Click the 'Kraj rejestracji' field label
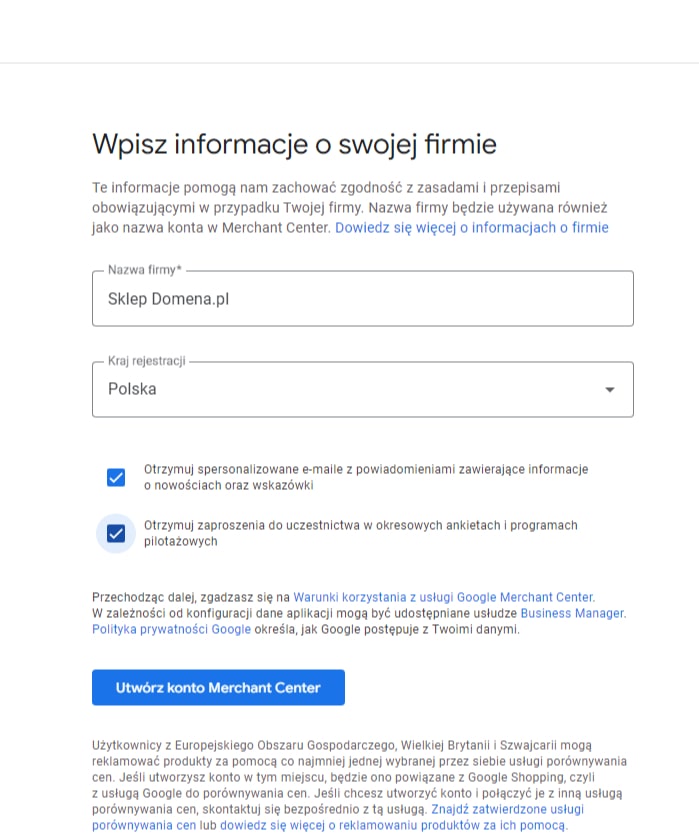The image size is (699, 836). point(147,361)
